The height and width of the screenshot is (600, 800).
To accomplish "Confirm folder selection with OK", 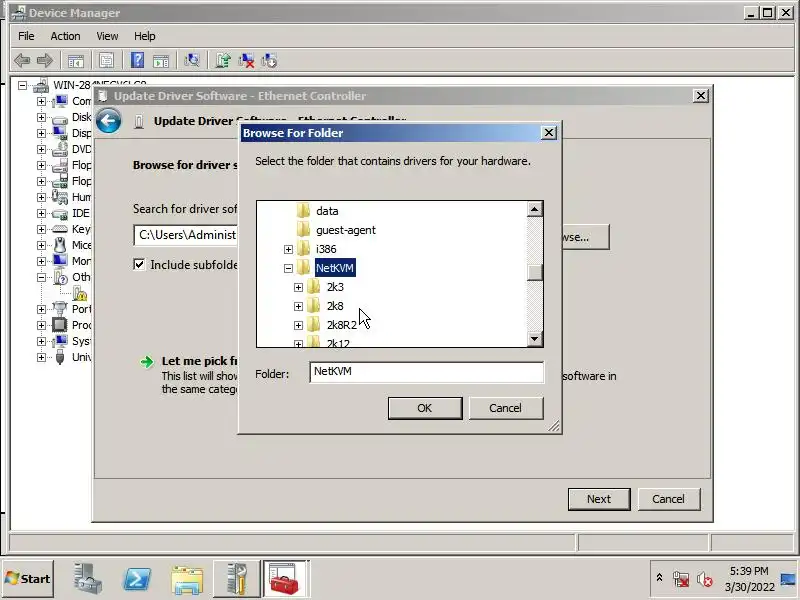I will [425, 408].
